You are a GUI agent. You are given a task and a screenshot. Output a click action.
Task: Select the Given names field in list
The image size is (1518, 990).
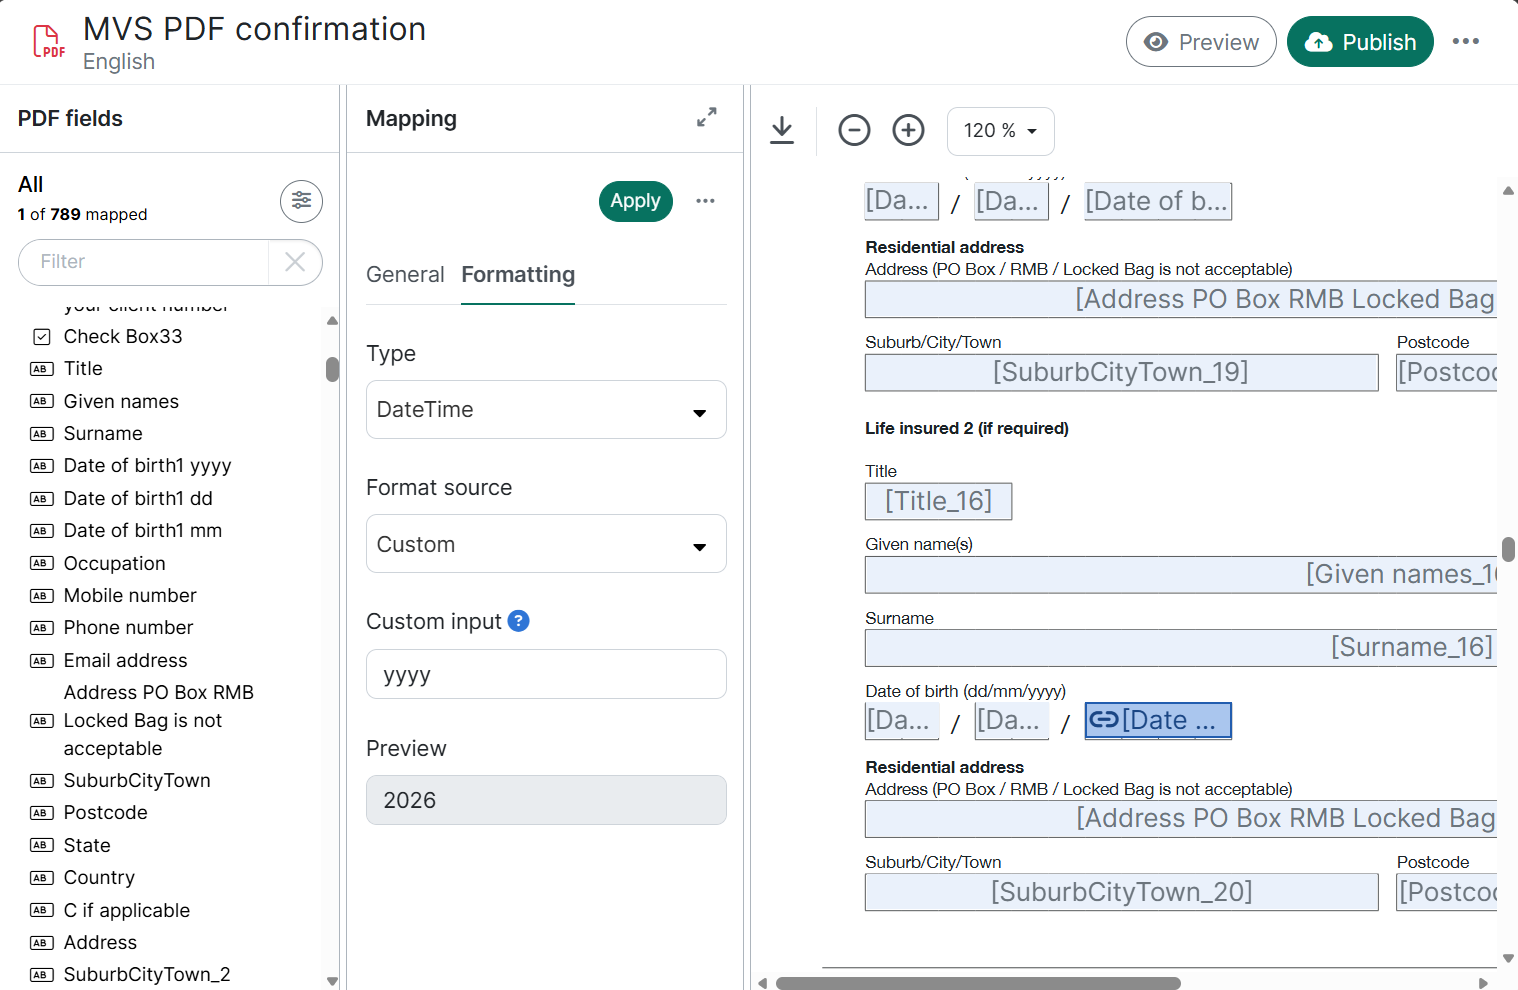tap(121, 401)
